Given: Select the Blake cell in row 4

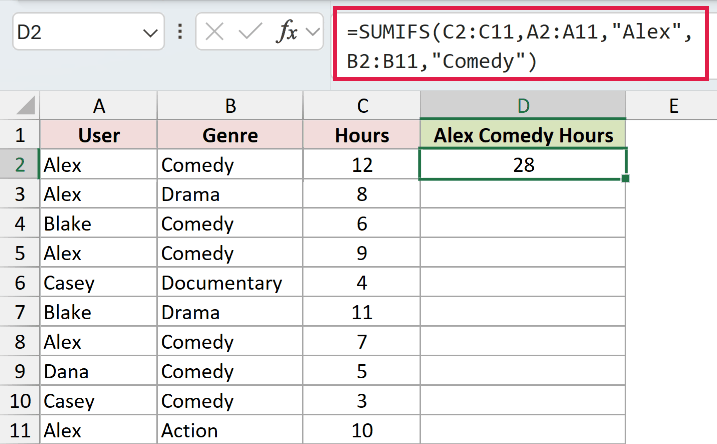Looking at the screenshot, I should pyautogui.click(x=99, y=224).
